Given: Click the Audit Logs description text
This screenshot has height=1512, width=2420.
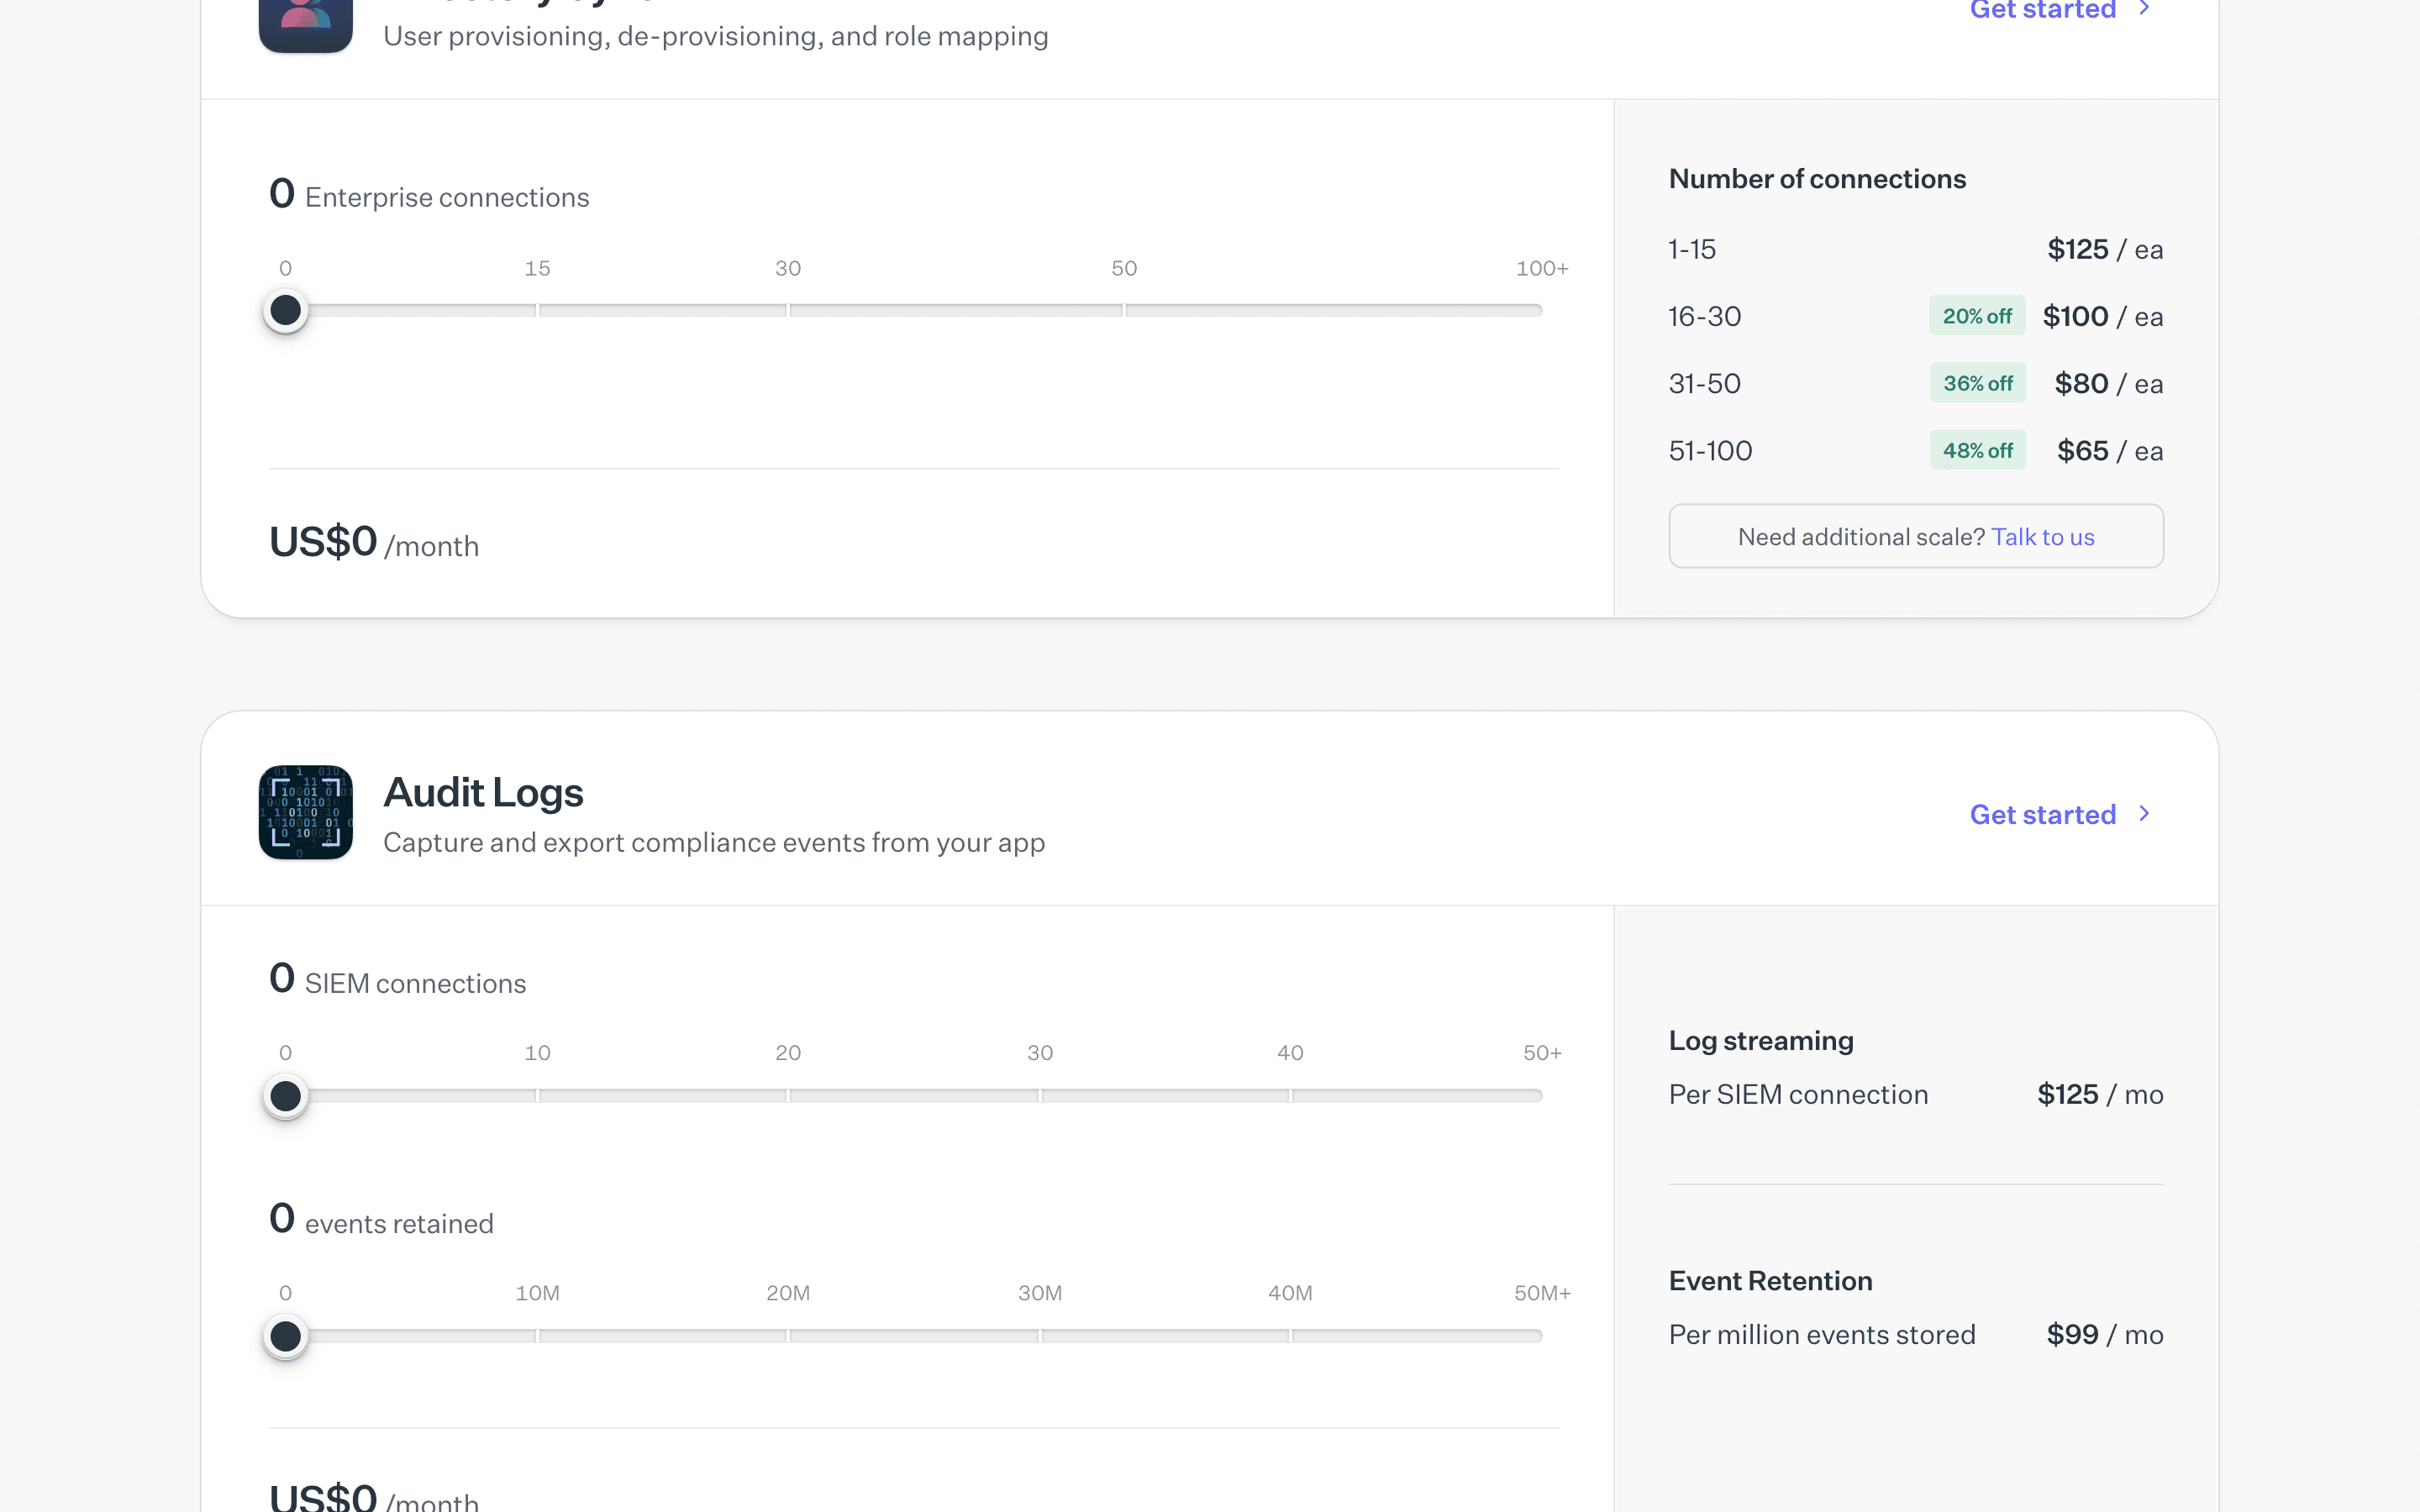Looking at the screenshot, I should coord(714,842).
